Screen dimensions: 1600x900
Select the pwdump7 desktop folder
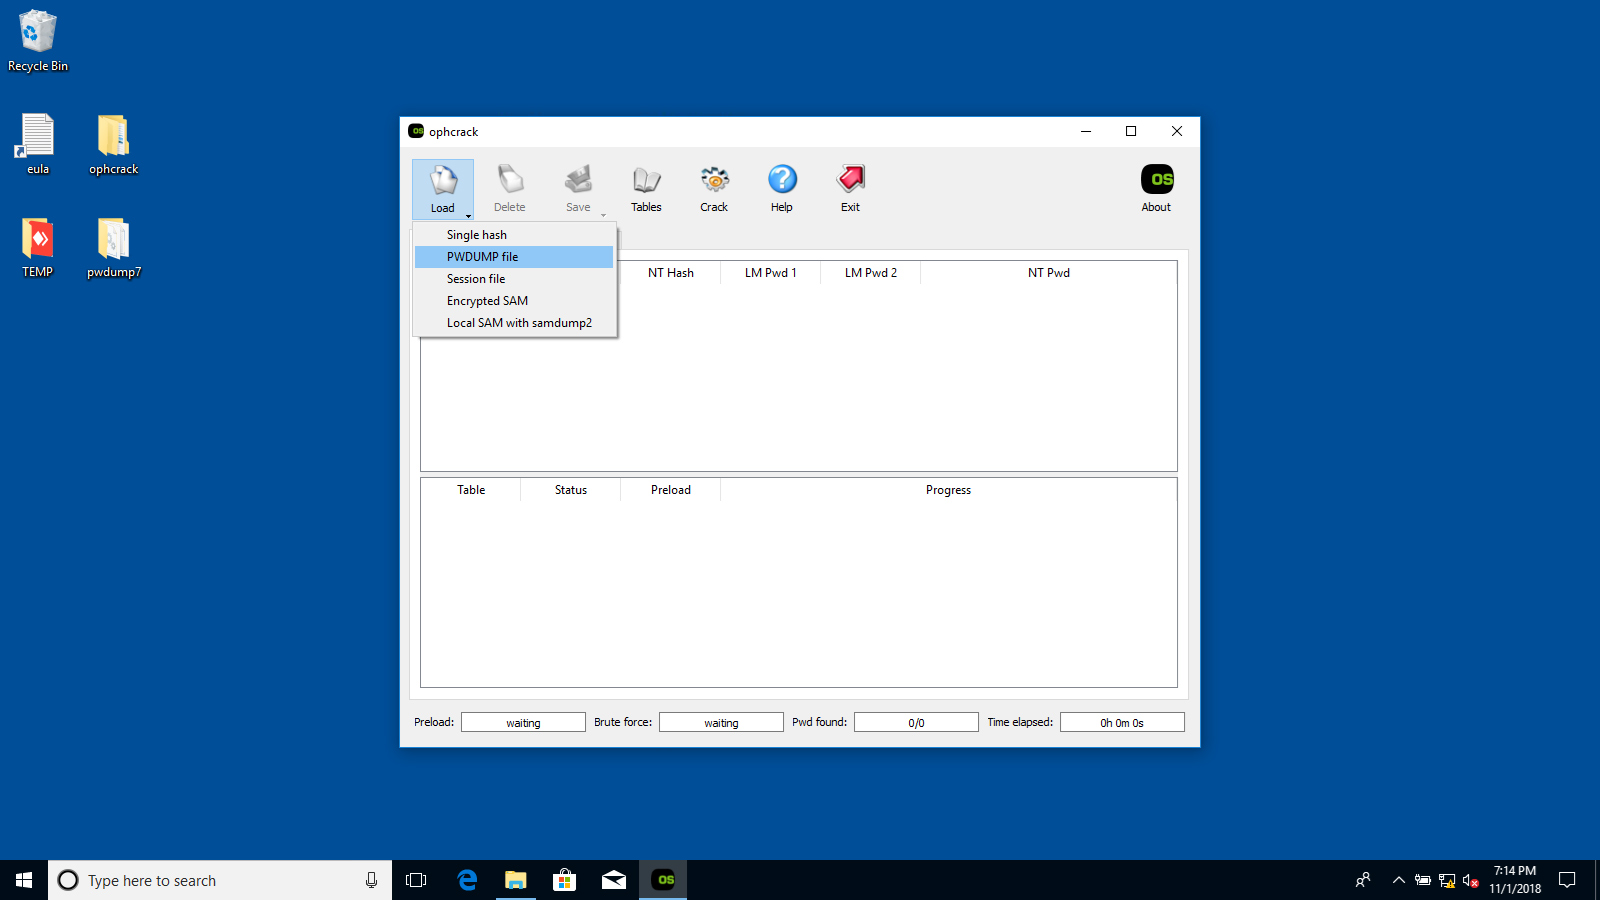click(113, 248)
